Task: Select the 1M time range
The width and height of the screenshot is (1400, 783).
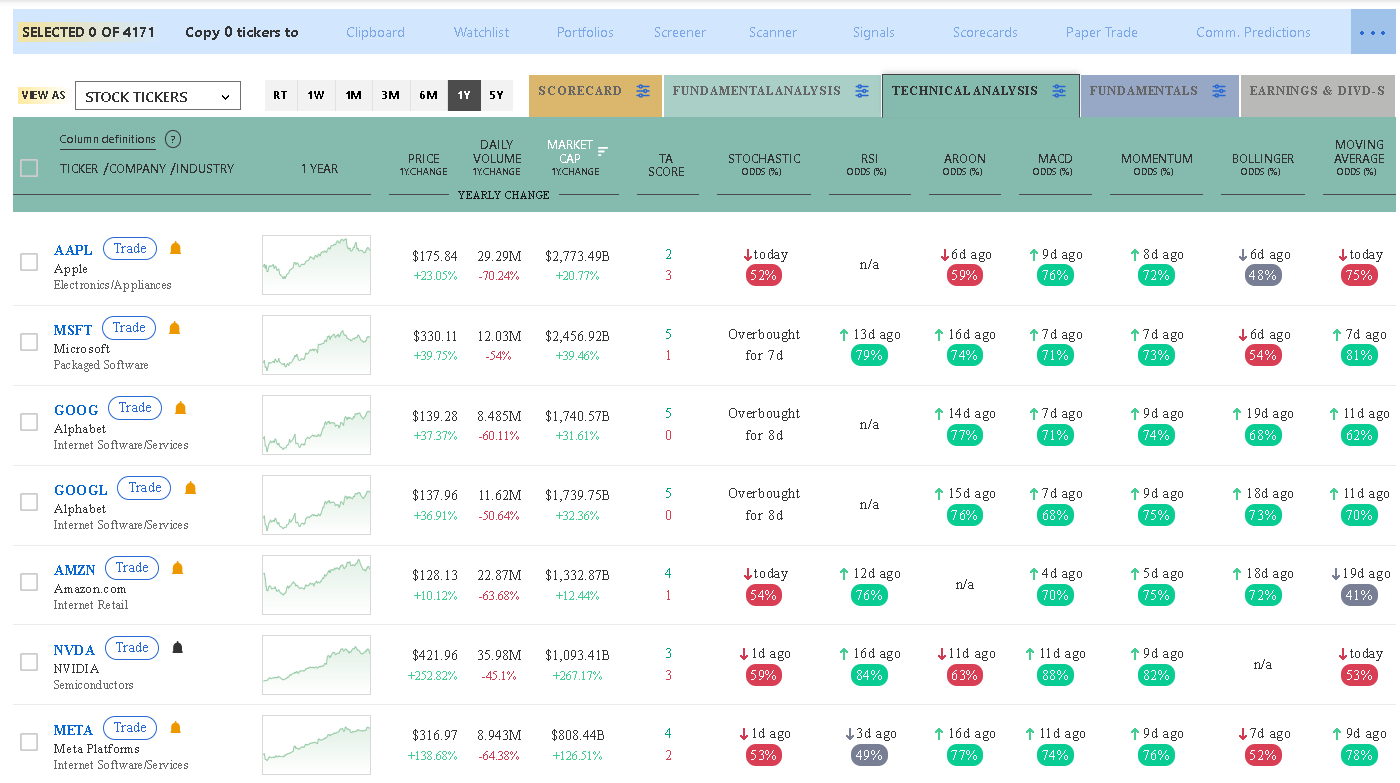Action: [353, 96]
